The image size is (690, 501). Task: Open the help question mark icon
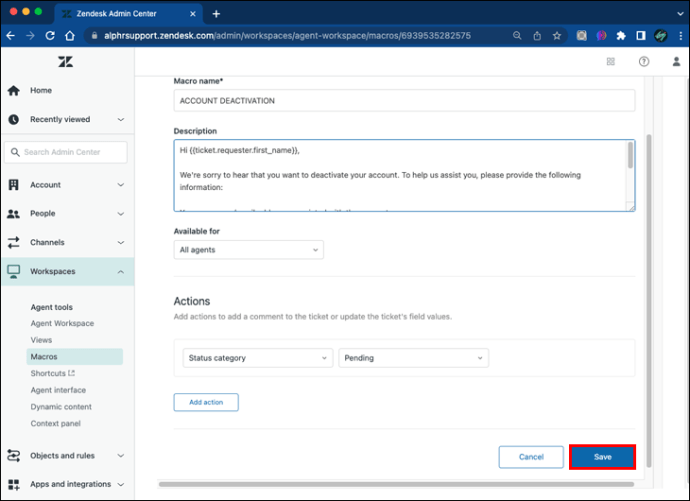(644, 62)
